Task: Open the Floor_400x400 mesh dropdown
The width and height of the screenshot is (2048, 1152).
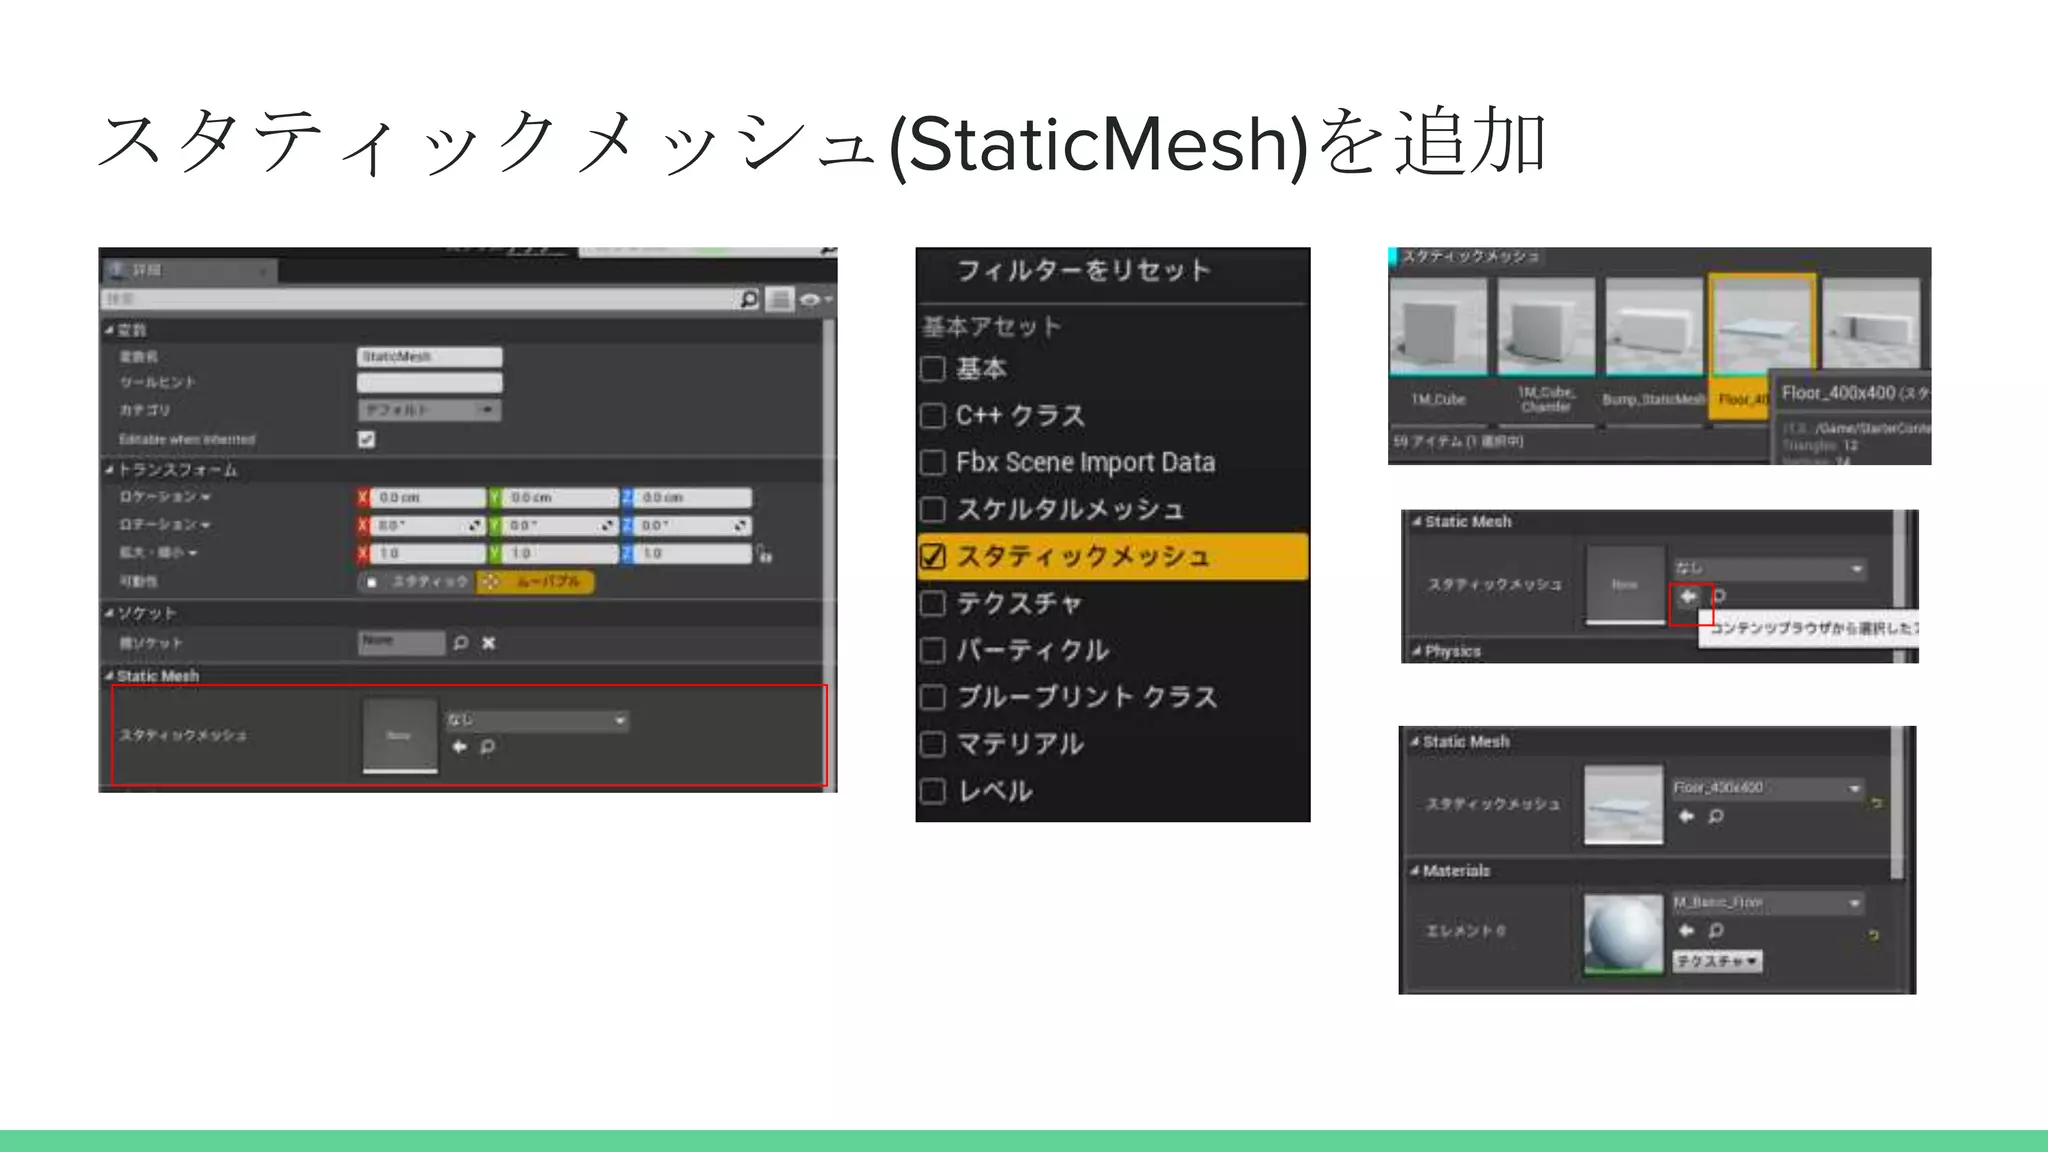Action: click(x=1768, y=789)
